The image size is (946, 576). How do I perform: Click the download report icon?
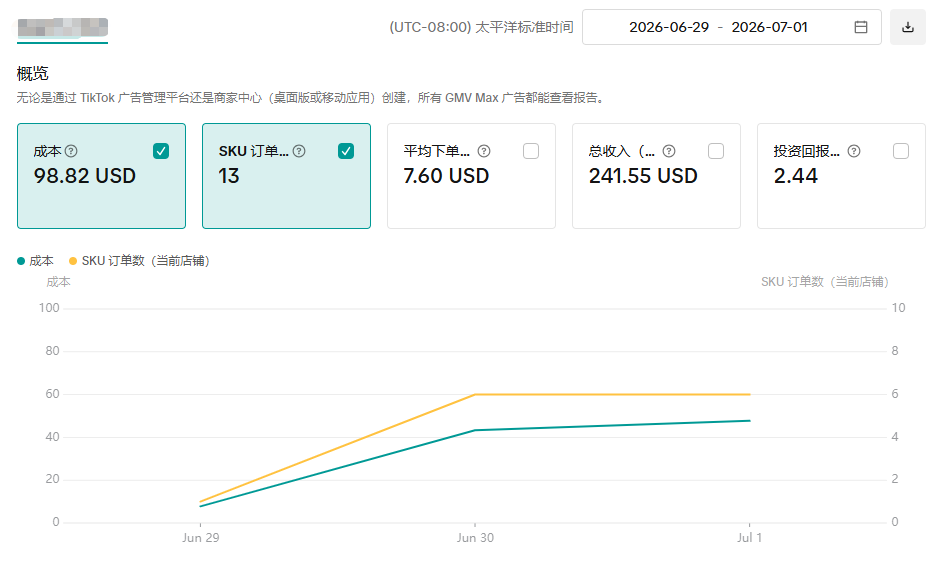(x=907, y=27)
